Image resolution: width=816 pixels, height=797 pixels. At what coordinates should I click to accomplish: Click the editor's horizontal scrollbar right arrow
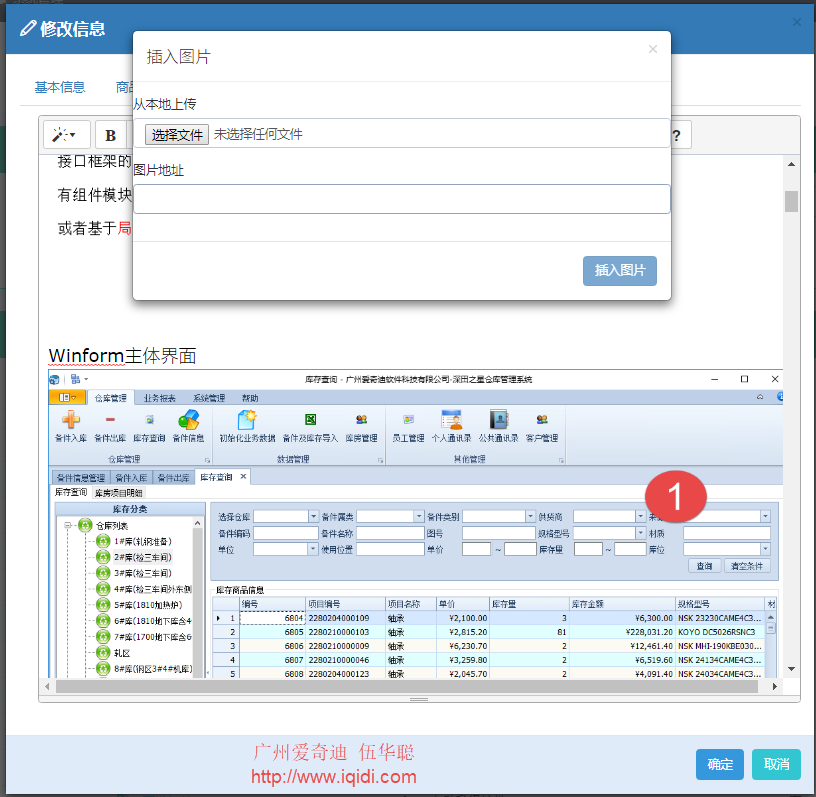pyautogui.click(x=774, y=686)
